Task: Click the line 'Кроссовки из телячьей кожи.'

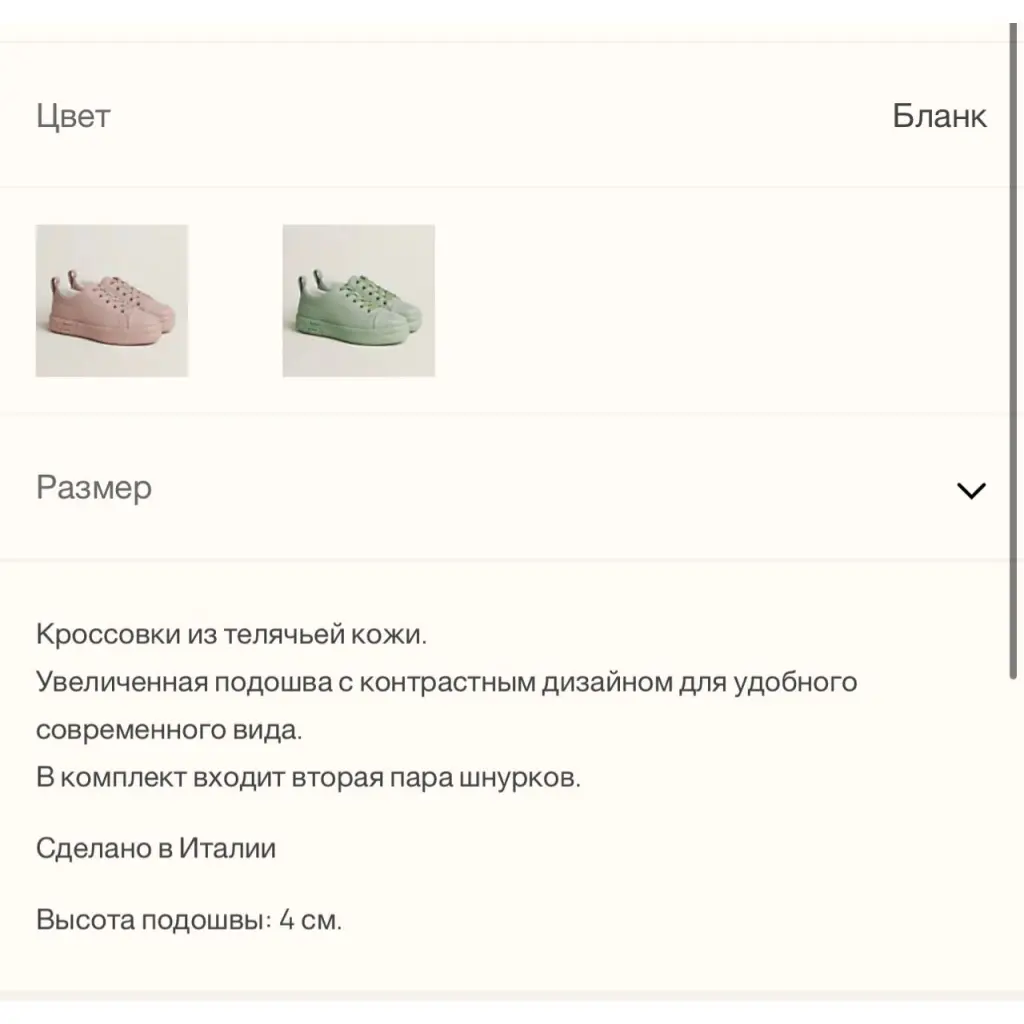Action: [x=231, y=634]
